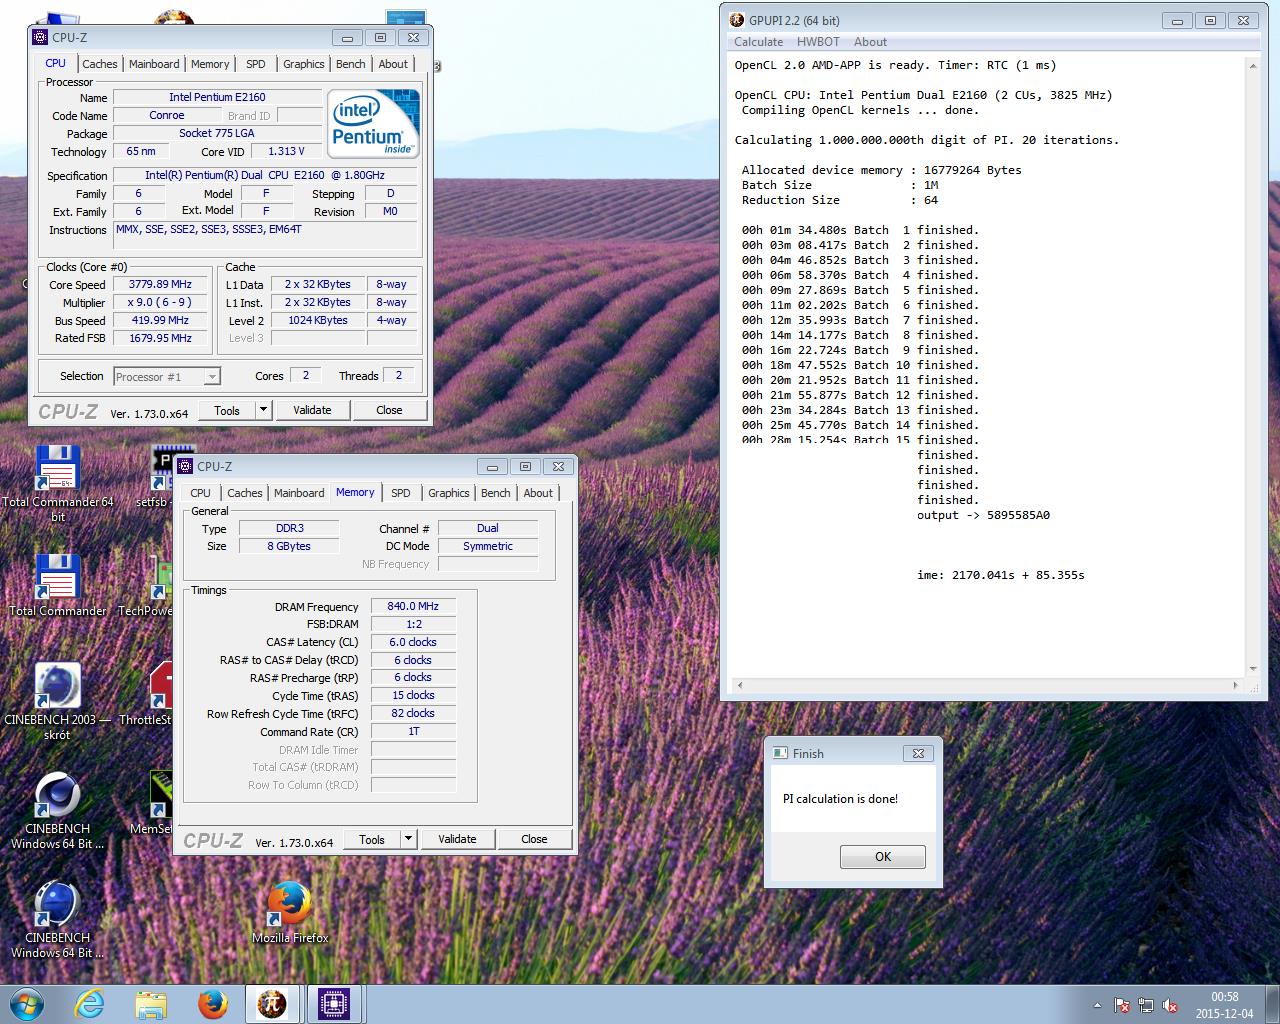The width and height of the screenshot is (1280, 1024).
Task: Click Tools button in top CPU-Z window
Action: (227, 410)
